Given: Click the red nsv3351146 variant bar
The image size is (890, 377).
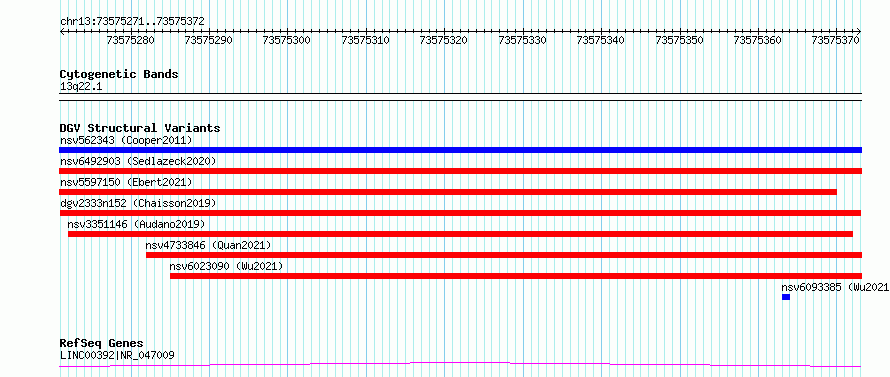Looking at the screenshot, I should point(460,234).
